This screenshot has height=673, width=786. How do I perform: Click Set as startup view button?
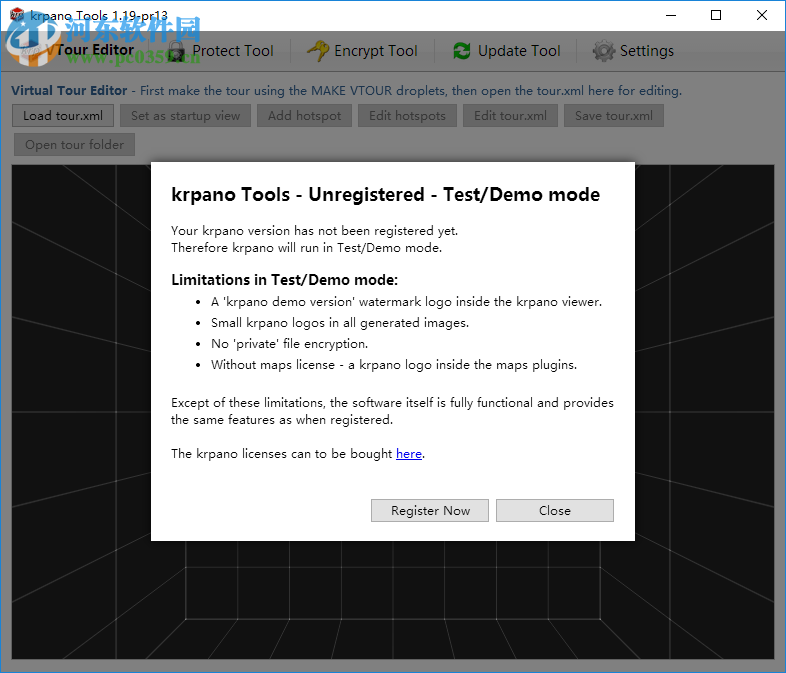click(185, 116)
